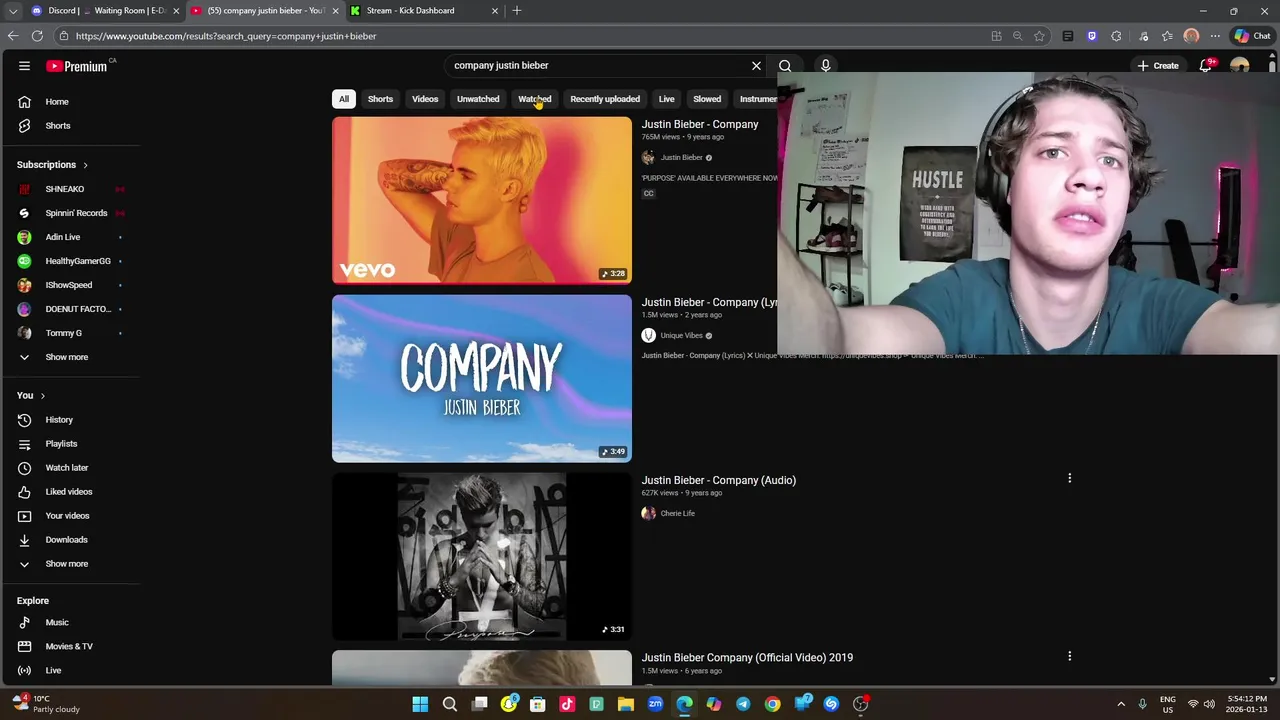Click the Cherie Life channel link
This screenshot has width=1280, height=720.
pos(678,514)
